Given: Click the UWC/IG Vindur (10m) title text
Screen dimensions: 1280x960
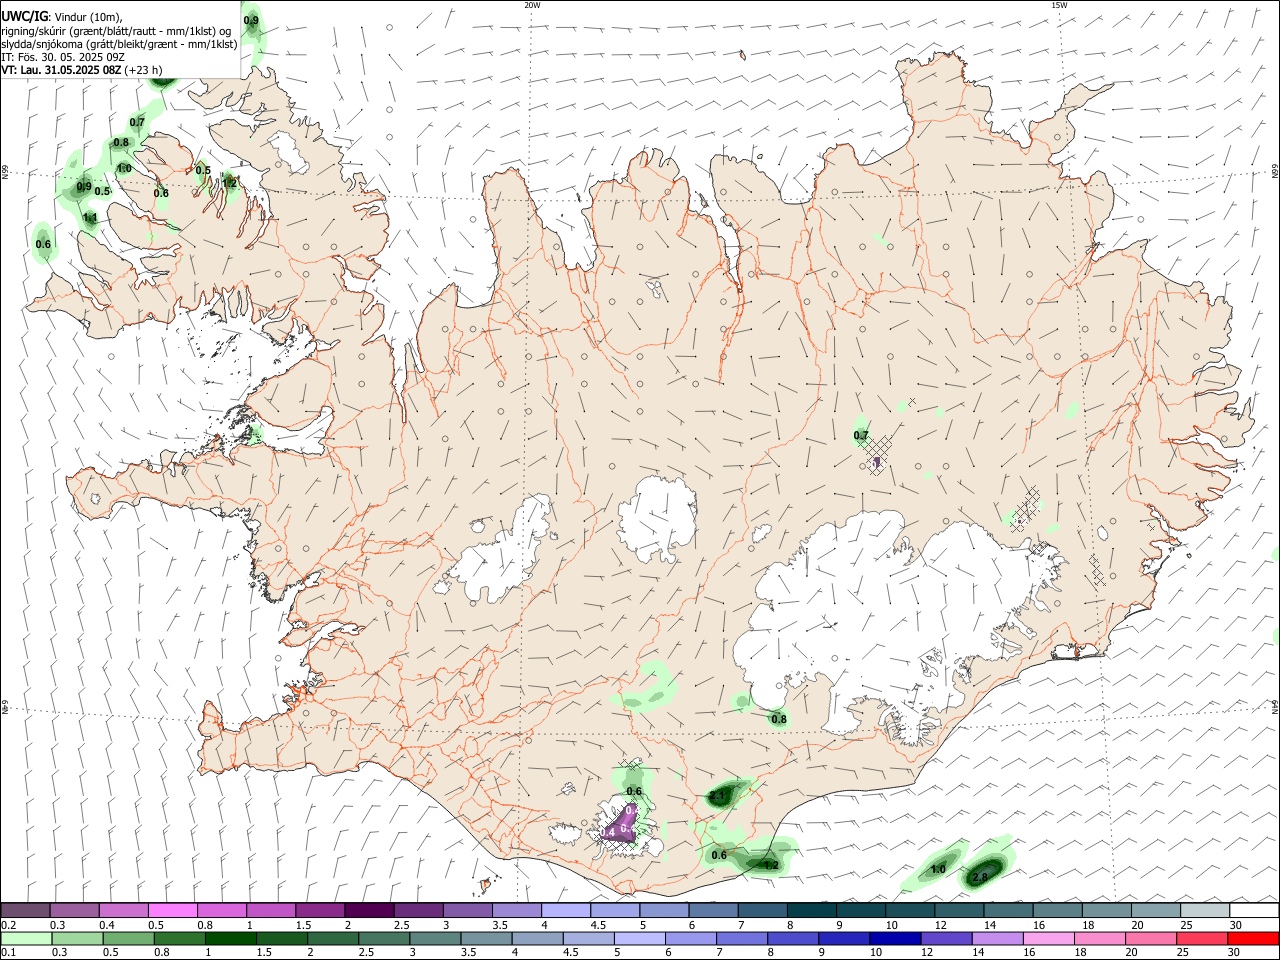Looking at the screenshot, I should tap(62, 17).
